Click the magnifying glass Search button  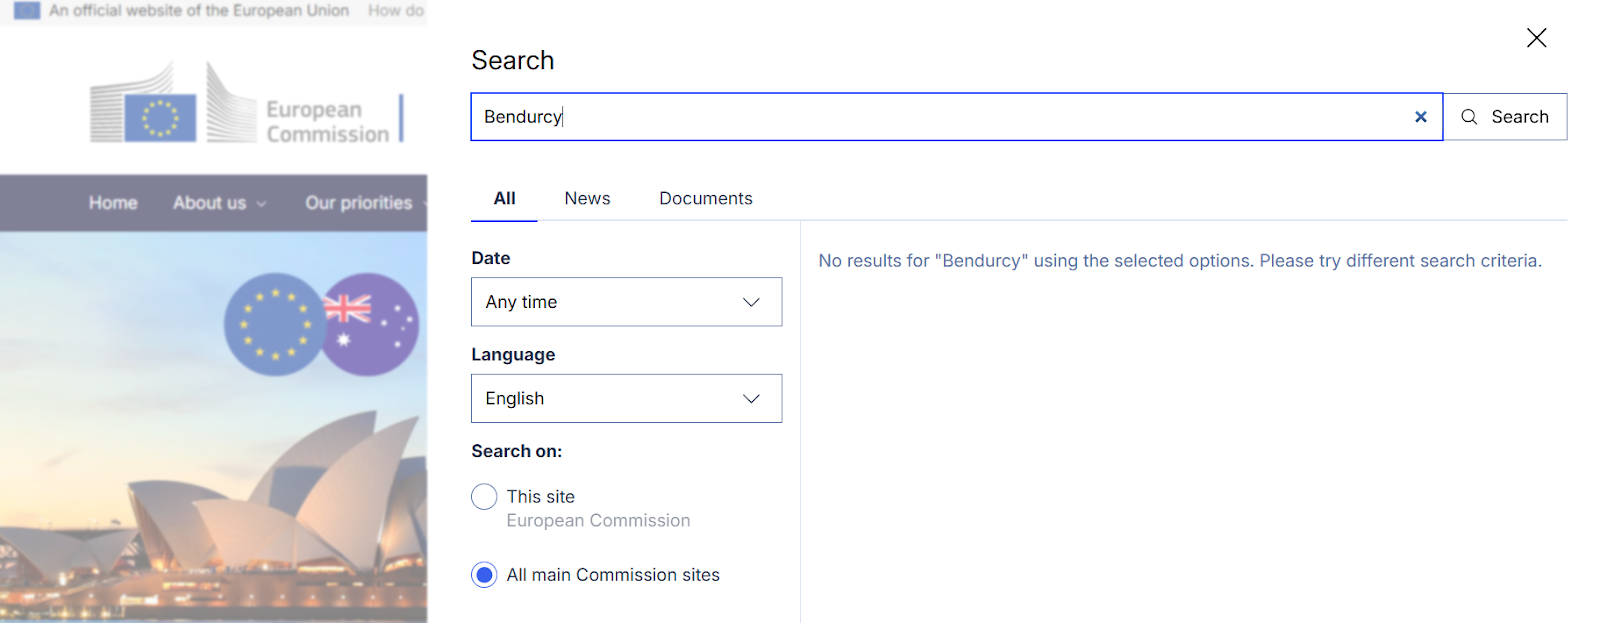pyautogui.click(x=1505, y=117)
